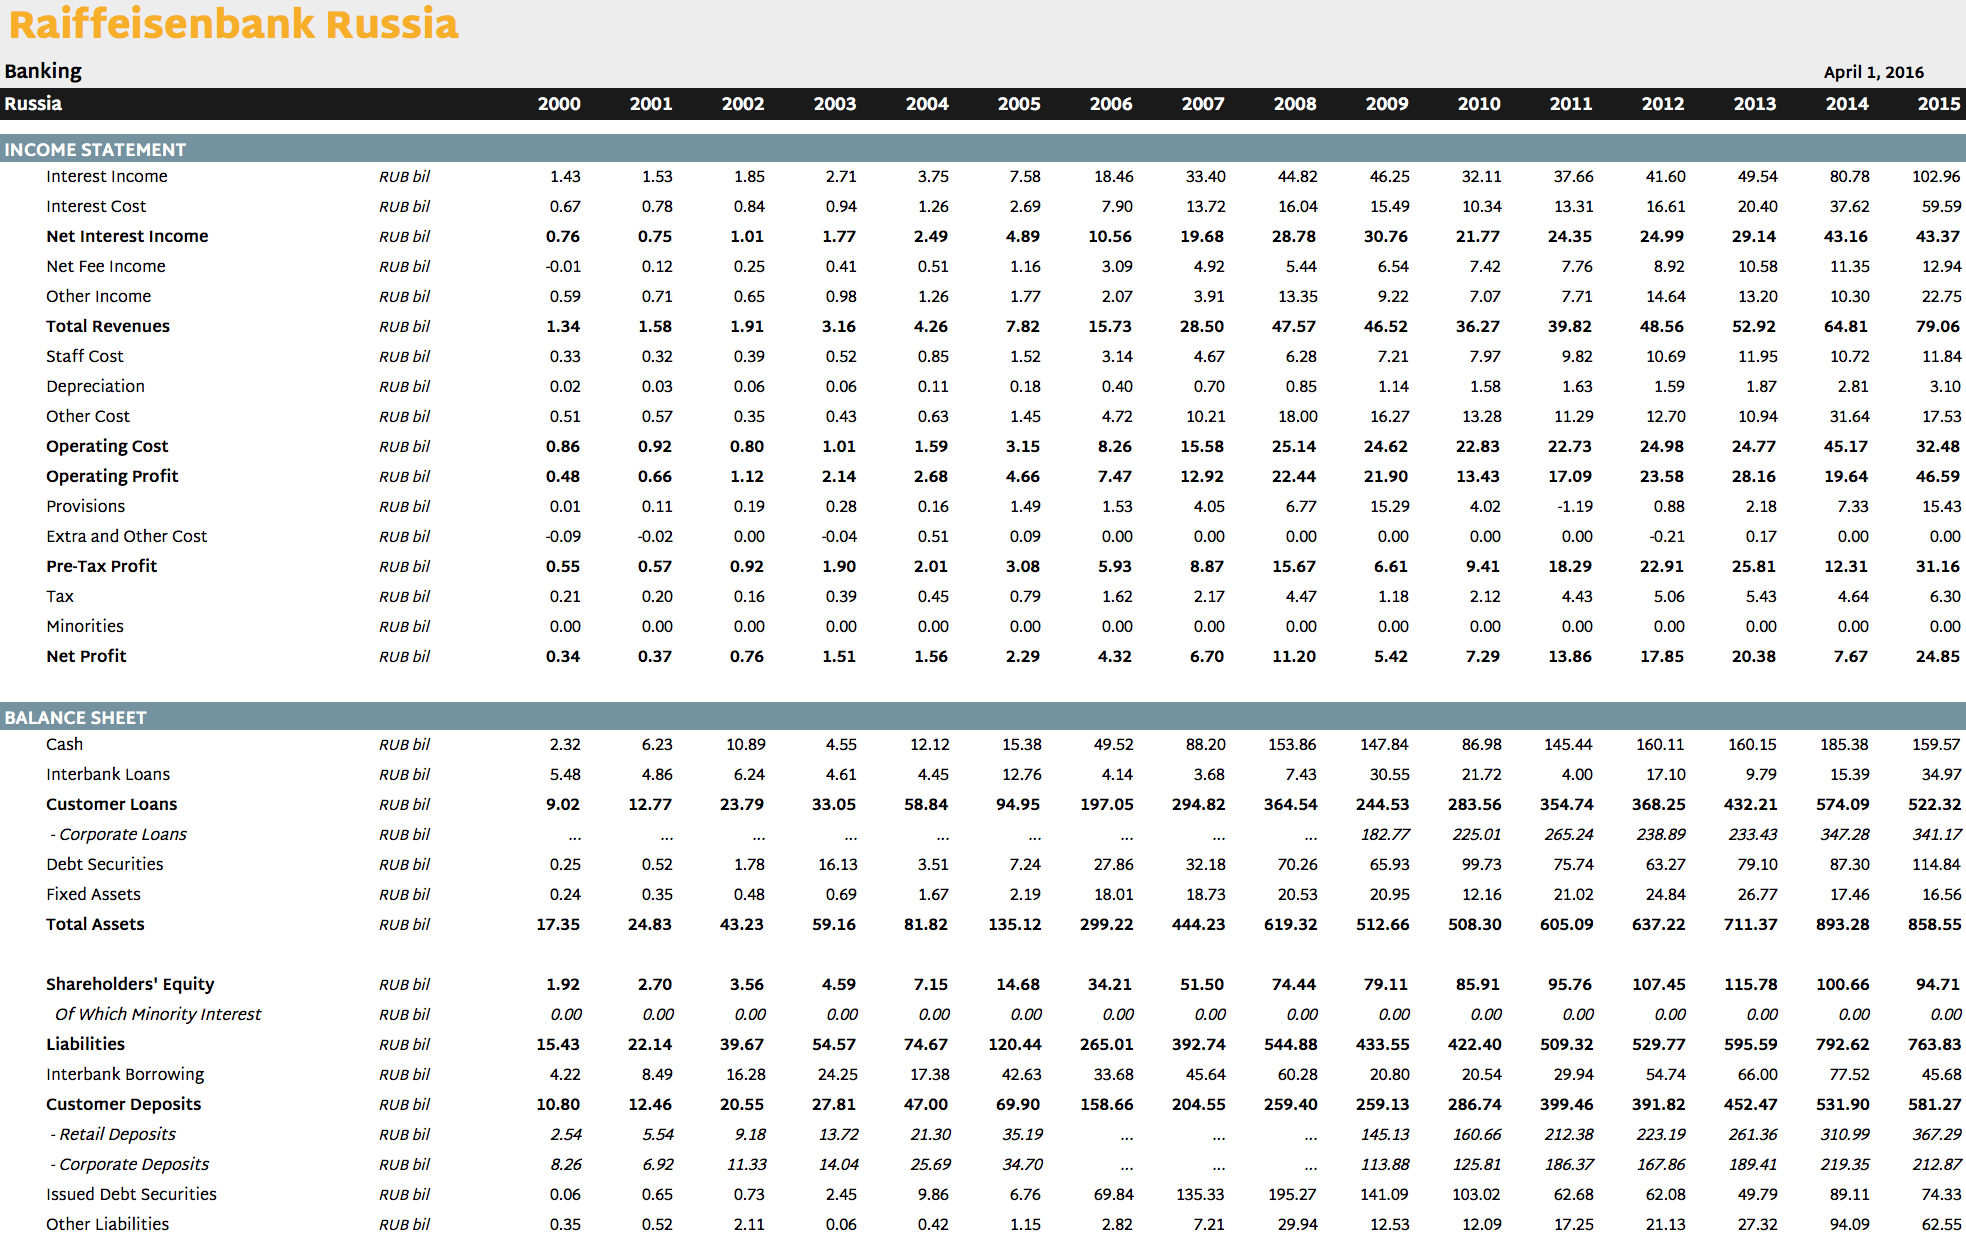Select the Total Revenues row label
This screenshot has width=1966, height=1248.
coord(108,327)
